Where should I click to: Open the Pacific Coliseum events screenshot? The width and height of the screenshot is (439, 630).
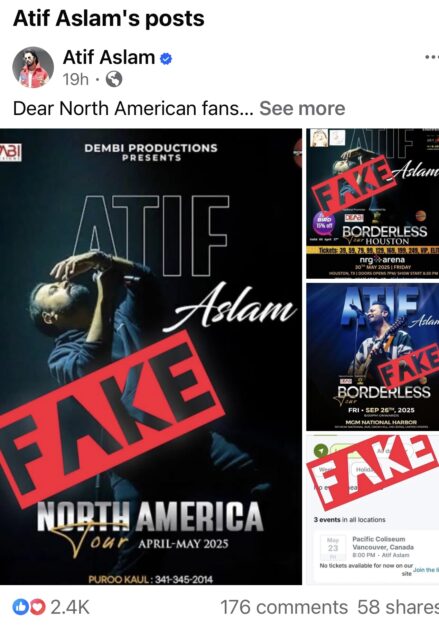point(373,510)
